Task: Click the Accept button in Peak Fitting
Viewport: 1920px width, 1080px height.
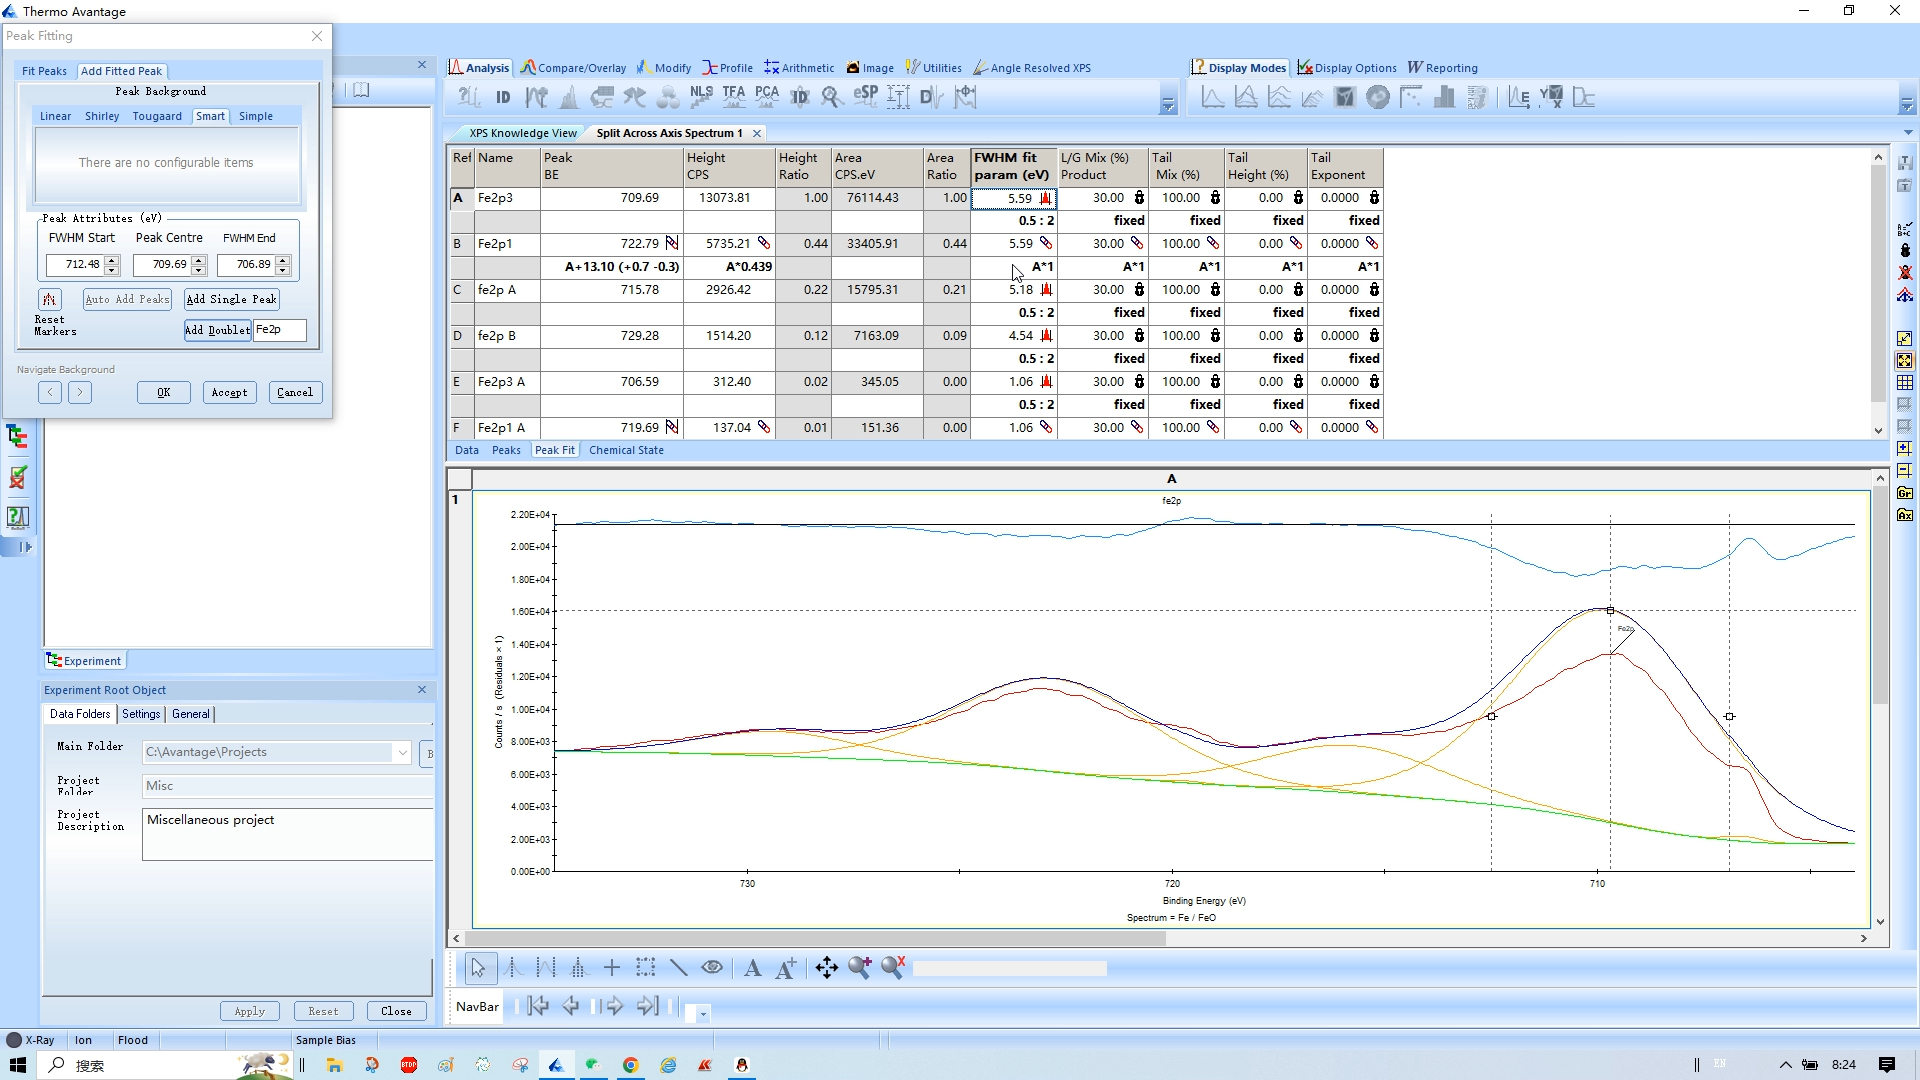Action: [x=229, y=393]
